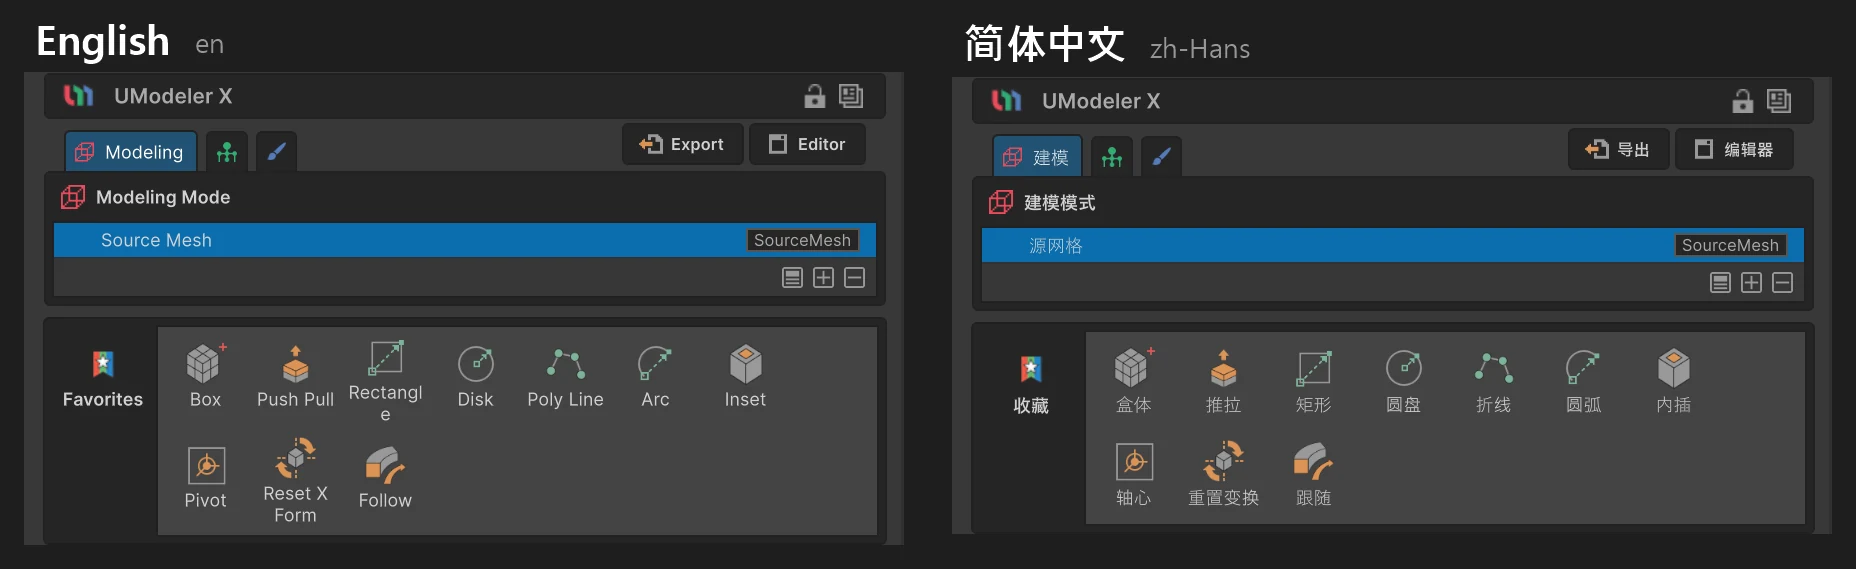Switch to the Modeling tab

[131, 152]
